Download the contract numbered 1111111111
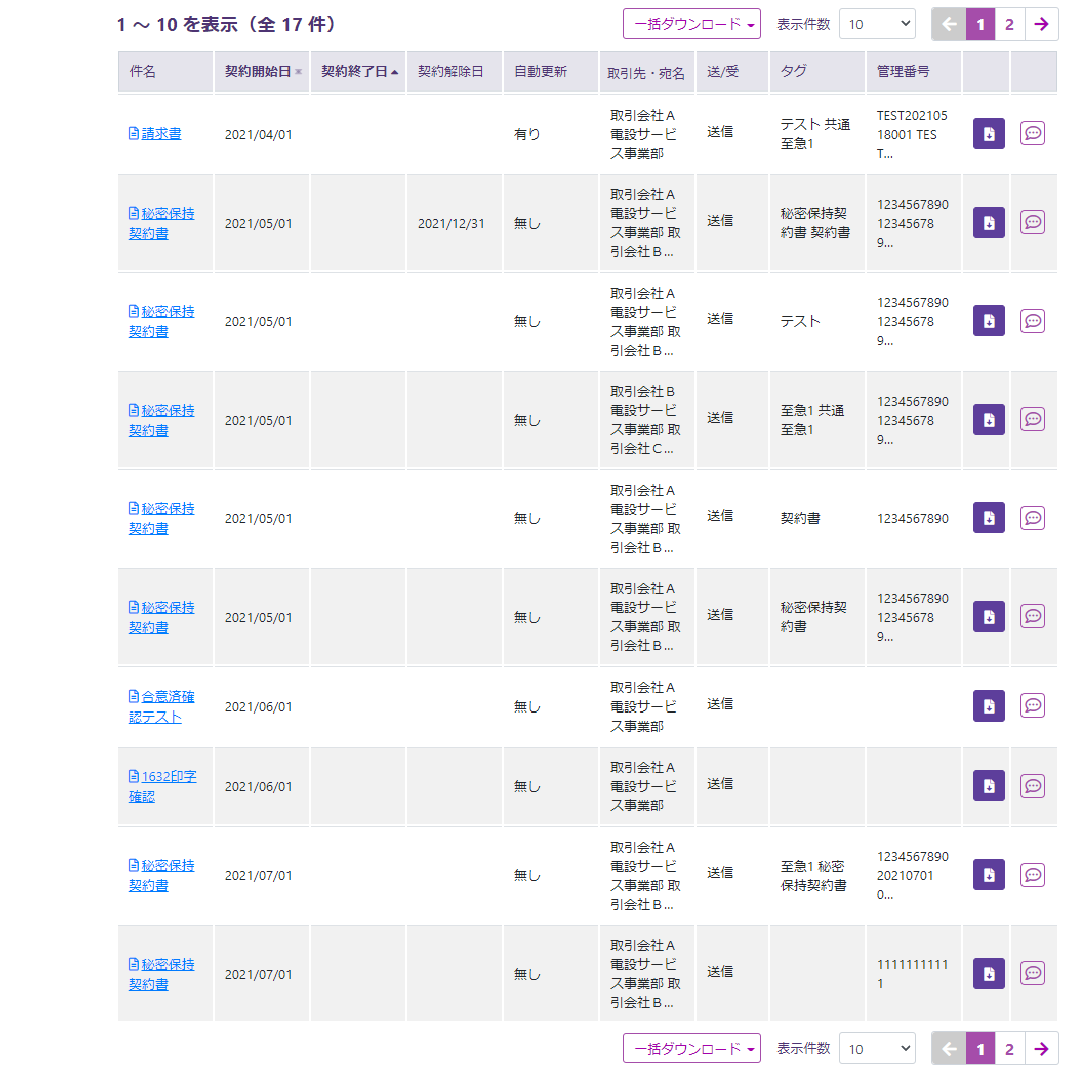The height and width of the screenshot is (1071, 1080). (x=988, y=973)
